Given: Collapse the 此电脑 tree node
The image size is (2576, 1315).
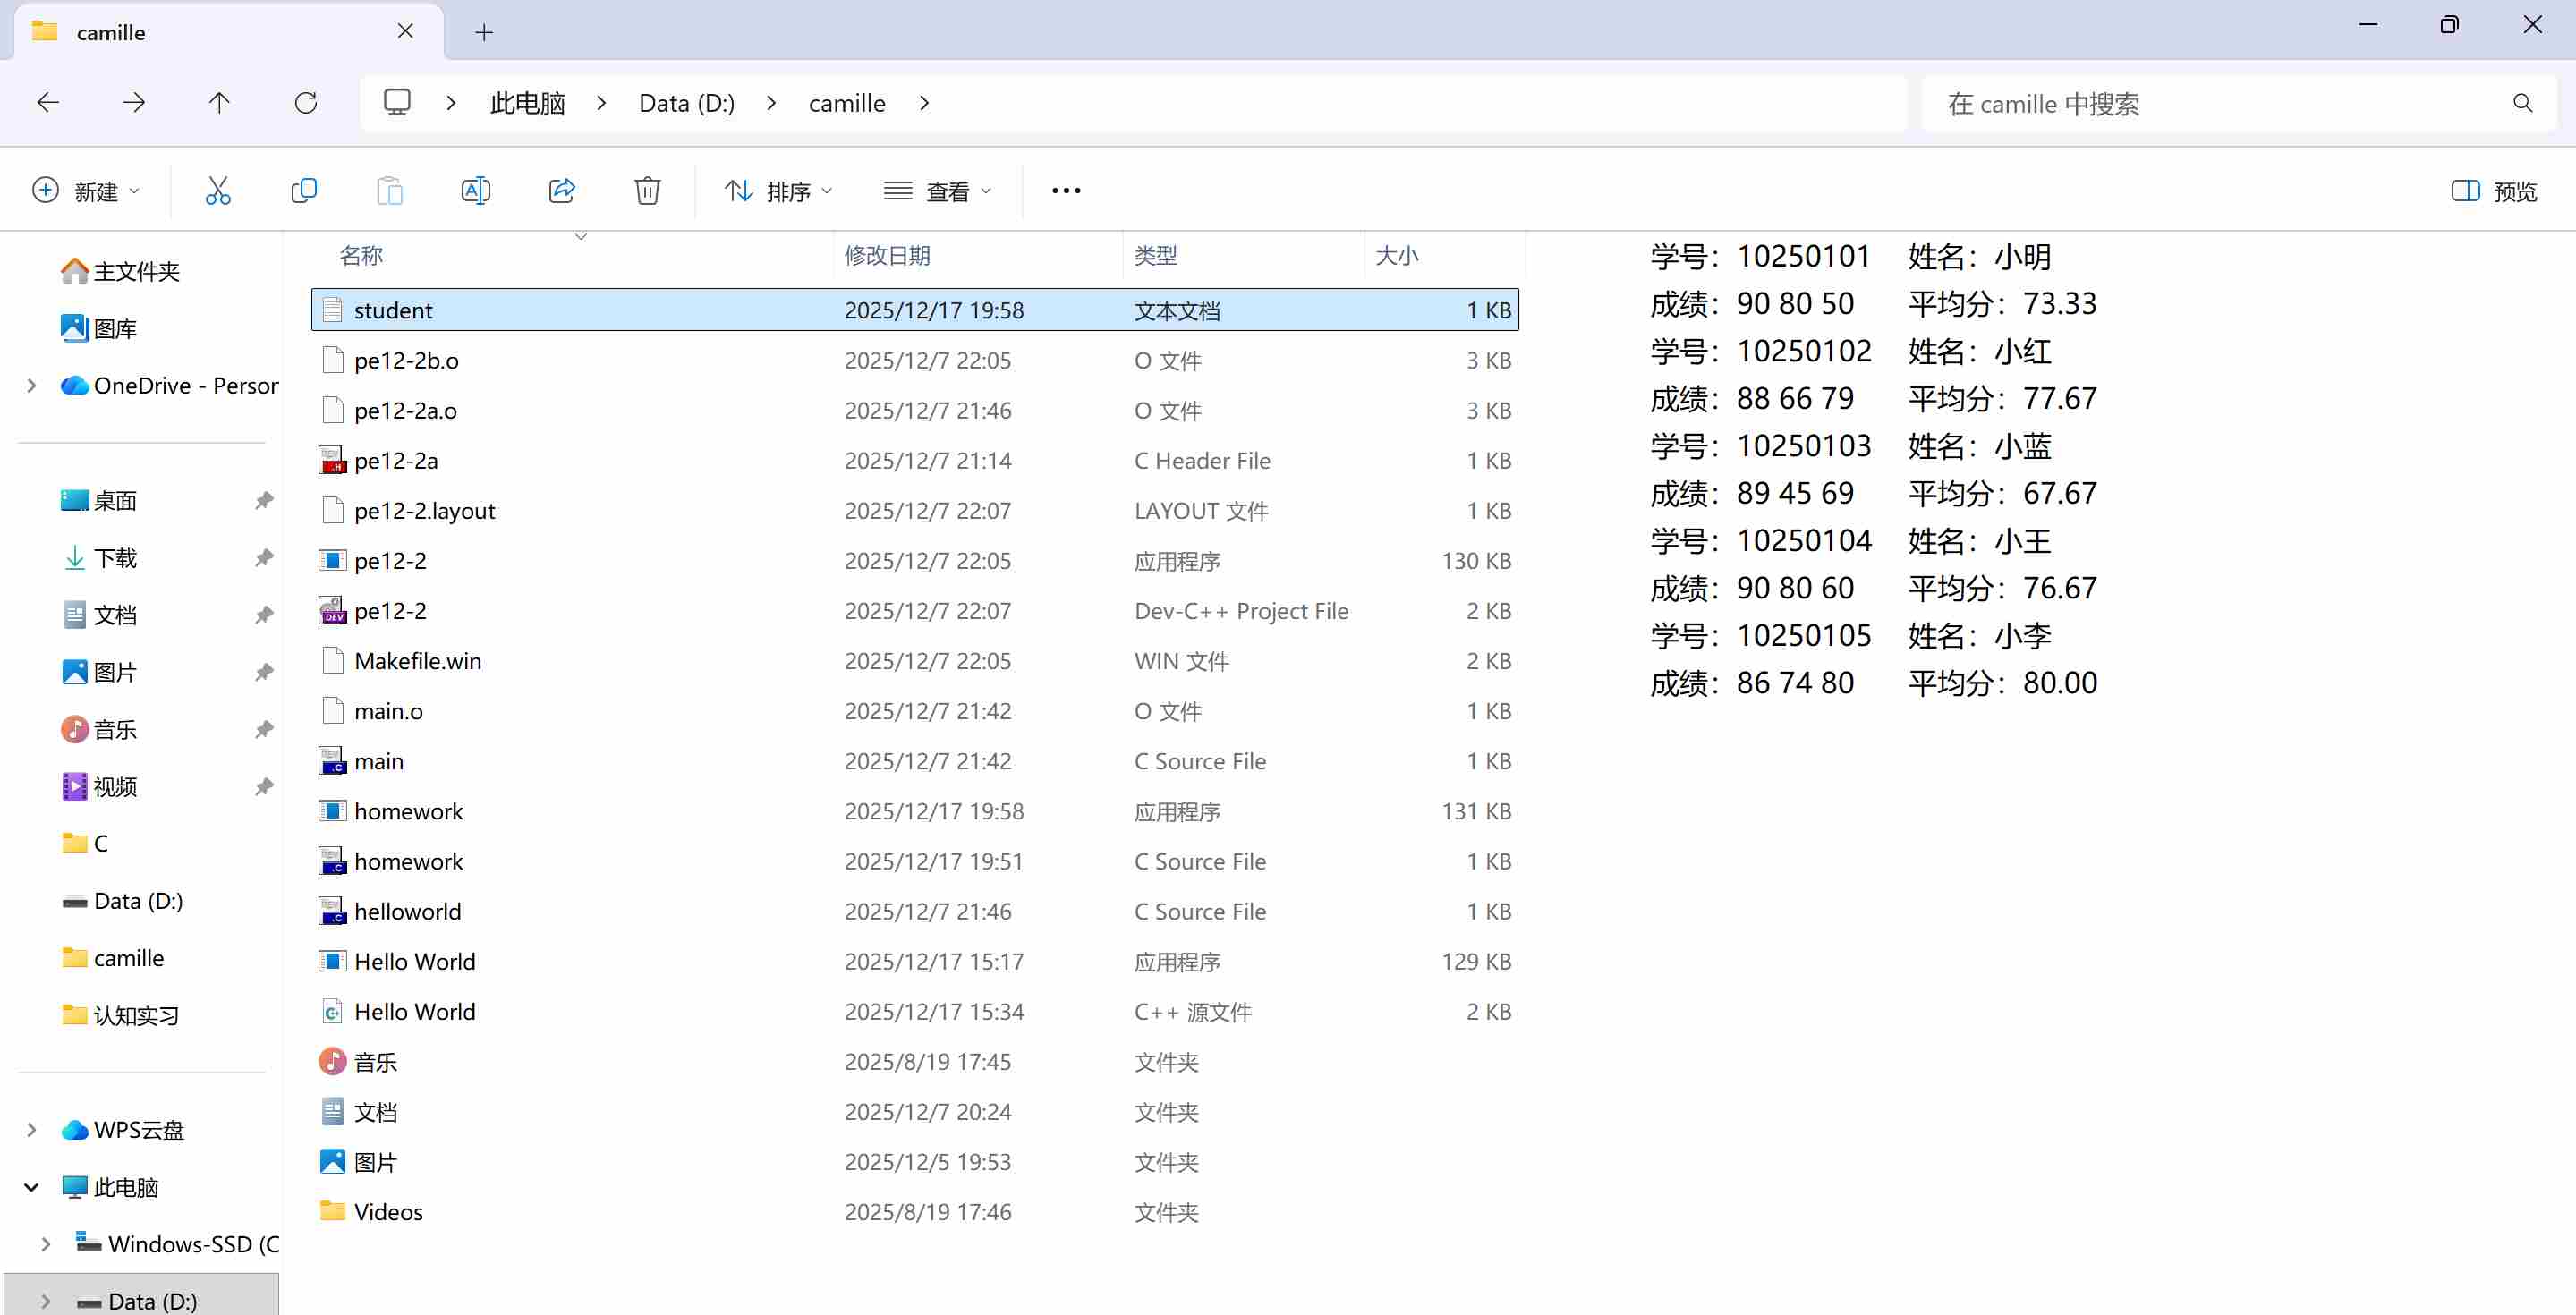Looking at the screenshot, I should tap(32, 1187).
